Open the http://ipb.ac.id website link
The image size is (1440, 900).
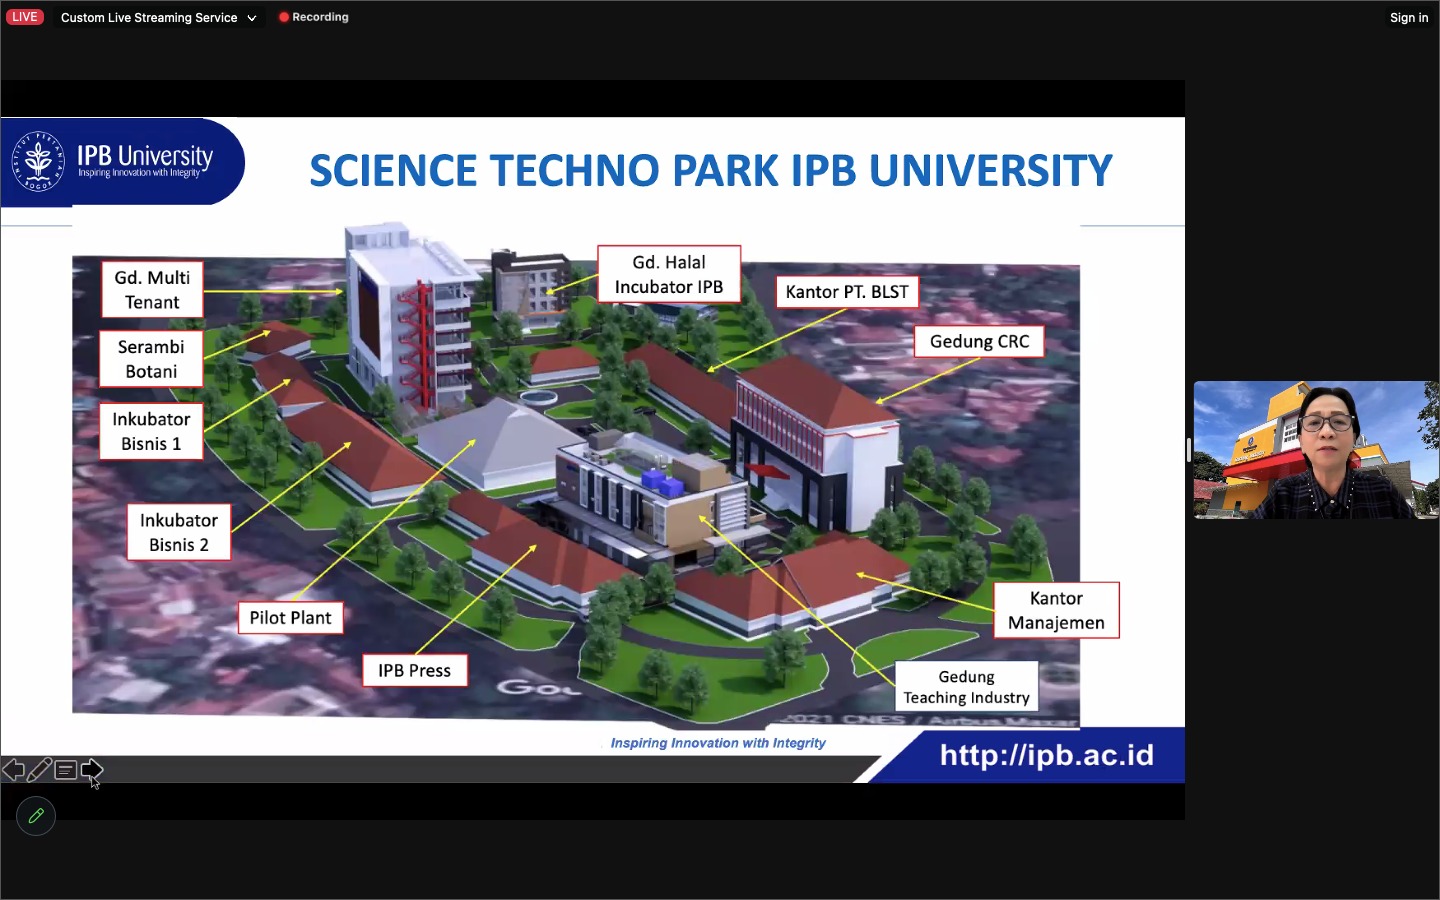click(1045, 756)
